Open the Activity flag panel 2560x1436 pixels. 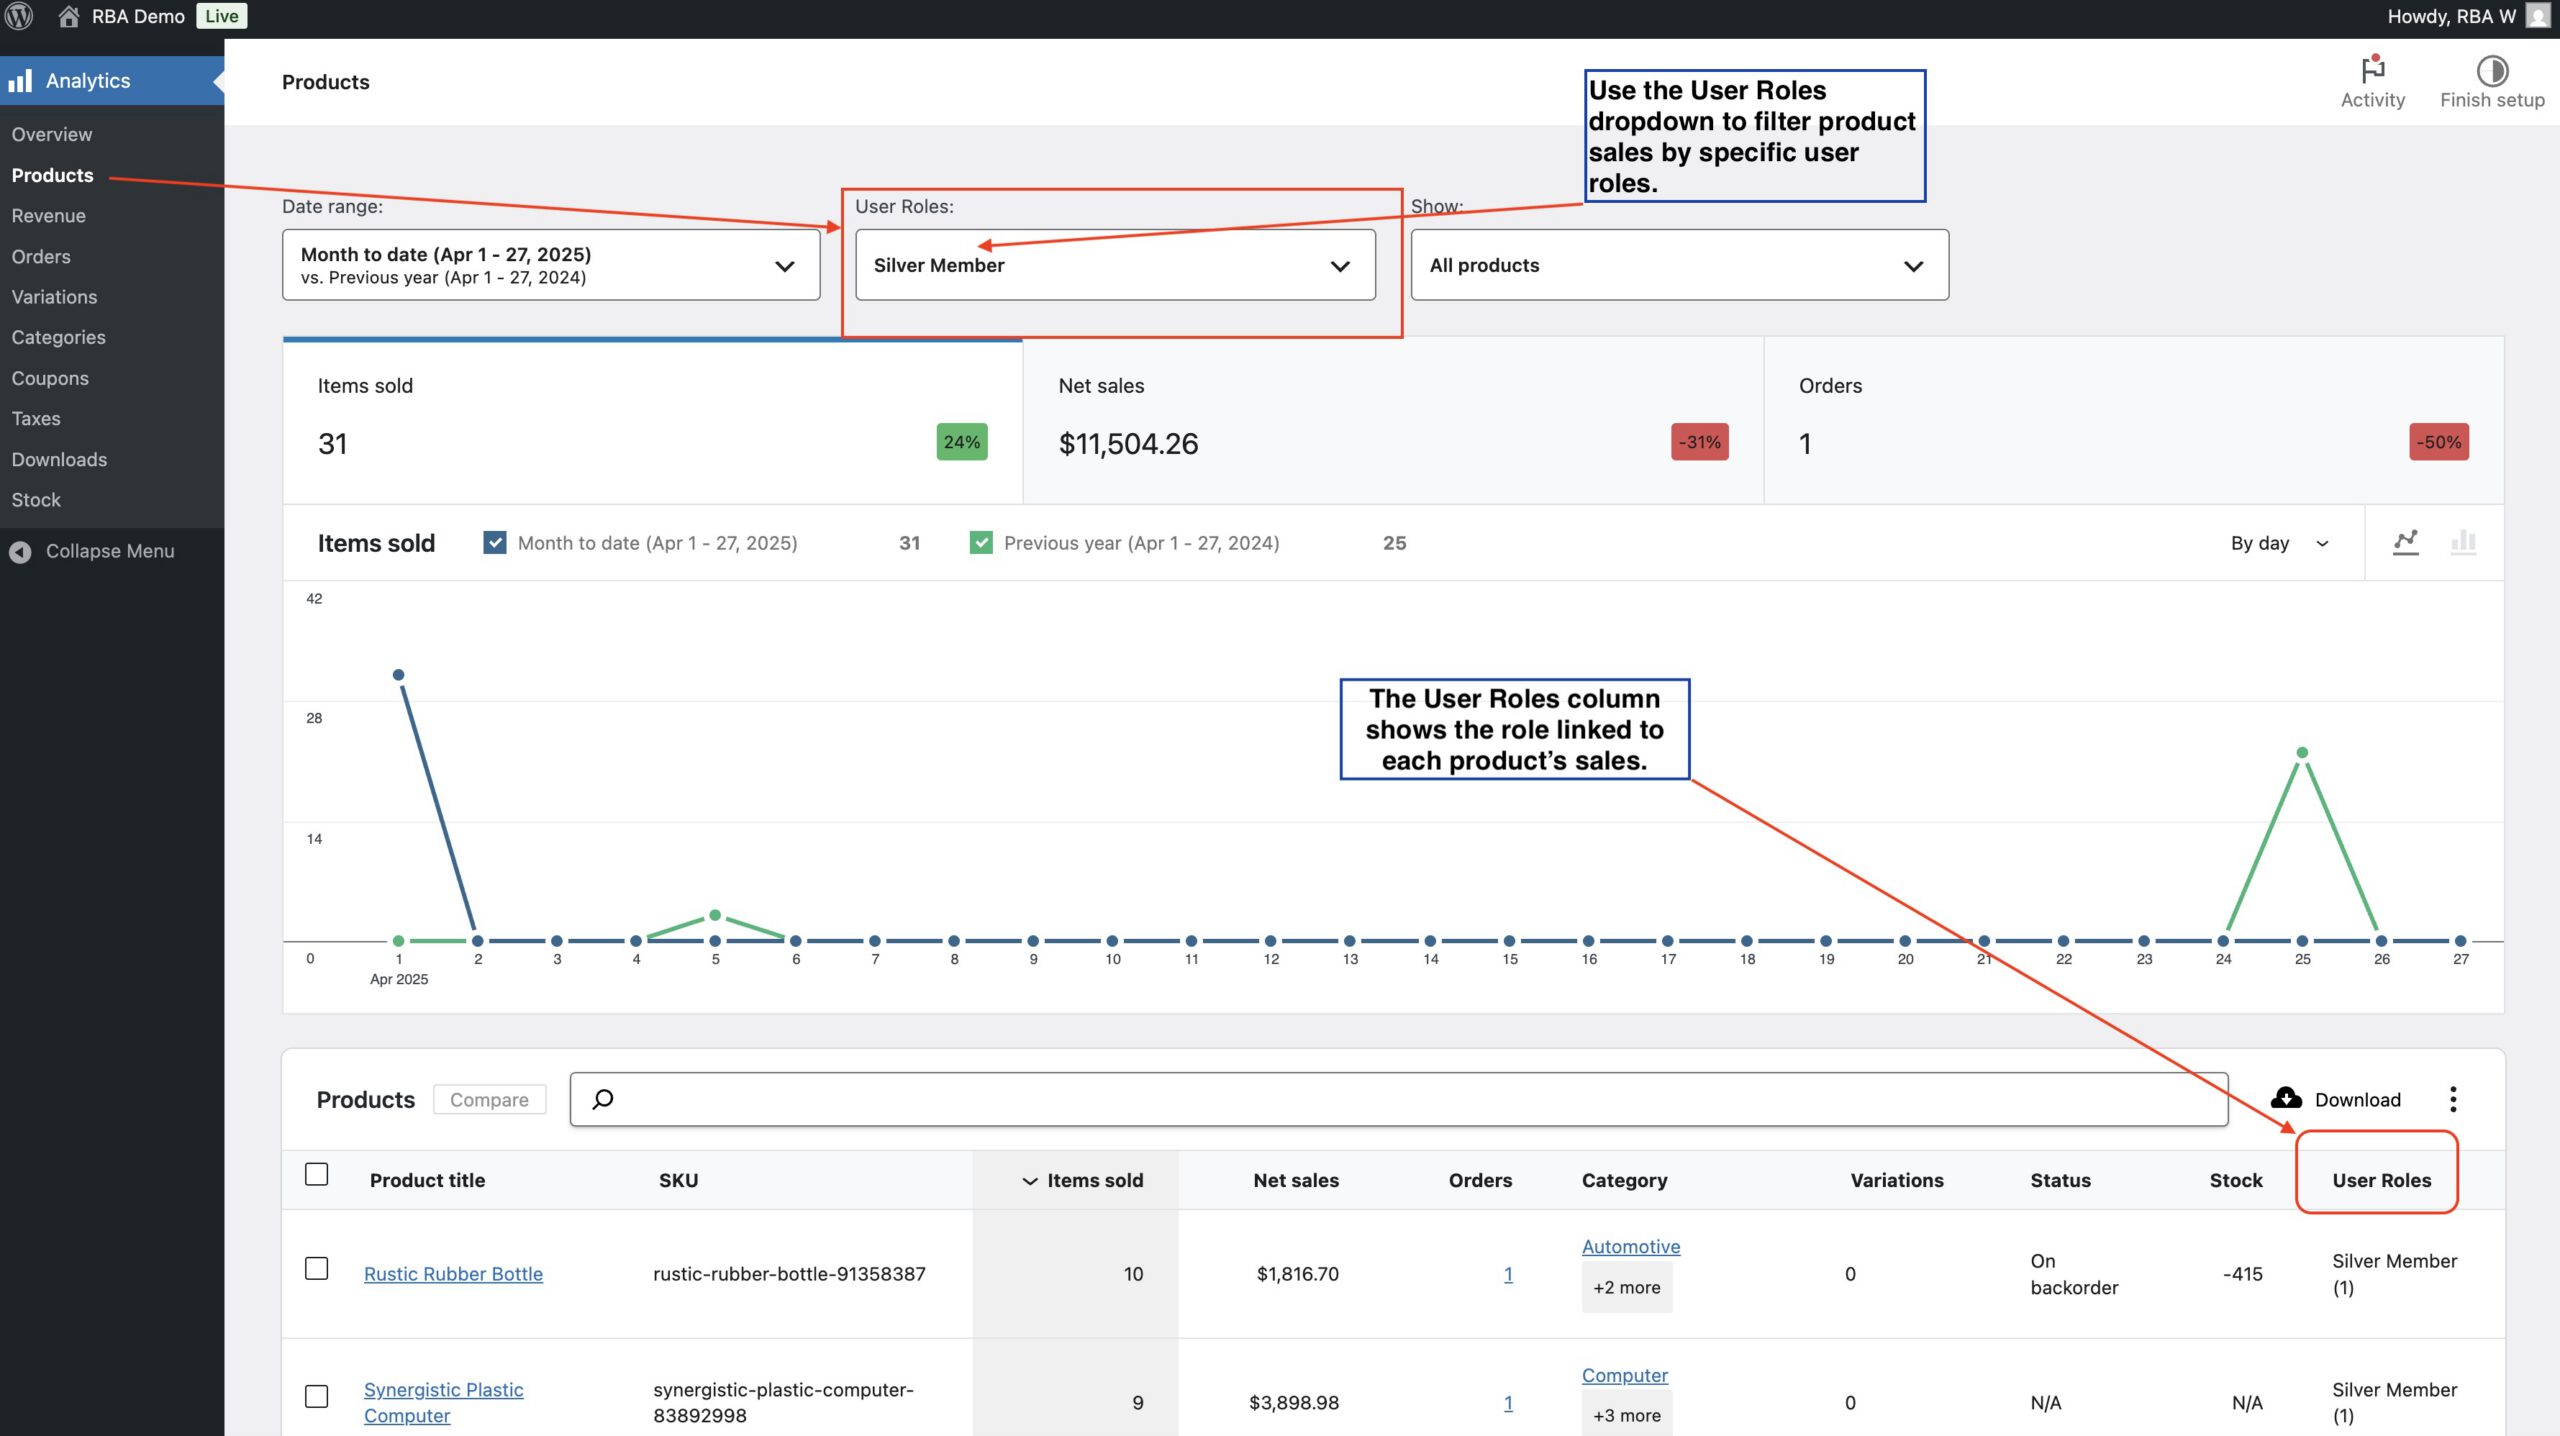[x=2372, y=70]
